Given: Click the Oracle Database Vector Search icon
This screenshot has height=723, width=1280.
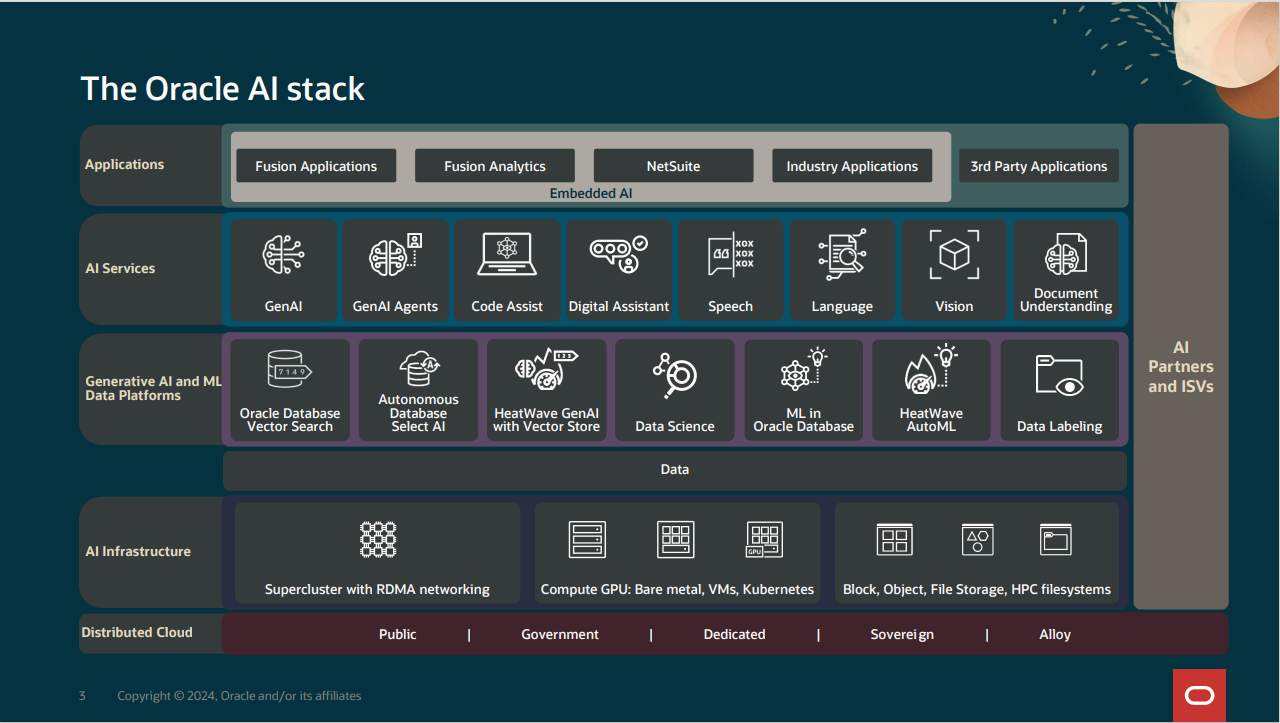Looking at the screenshot, I should (x=290, y=369).
